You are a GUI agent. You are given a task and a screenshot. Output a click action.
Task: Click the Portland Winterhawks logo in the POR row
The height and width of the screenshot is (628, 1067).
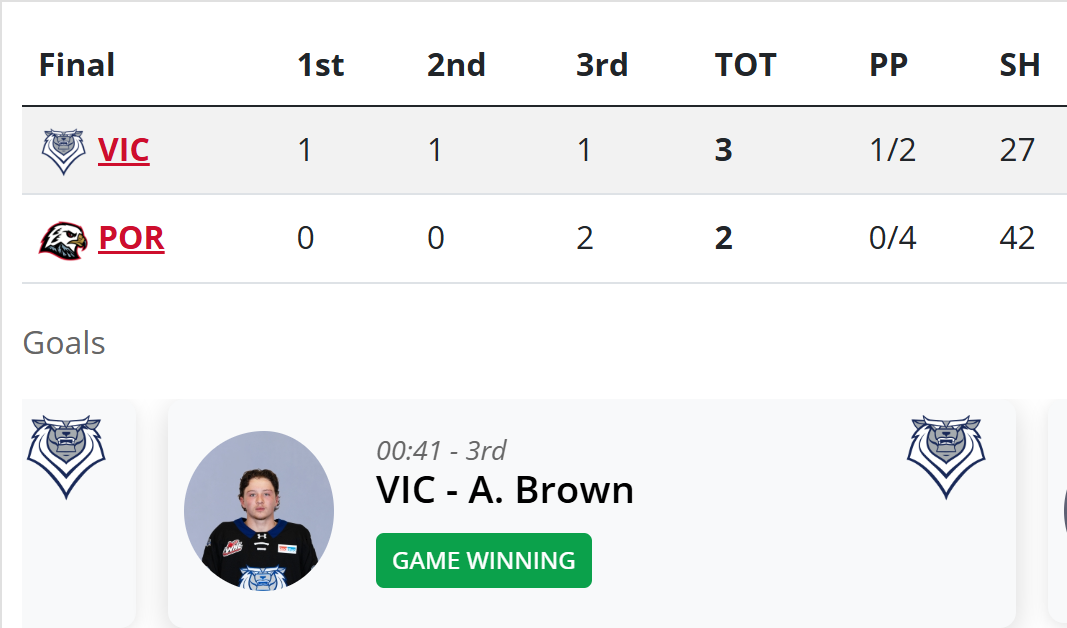pyautogui.click(x=63, y=240)
